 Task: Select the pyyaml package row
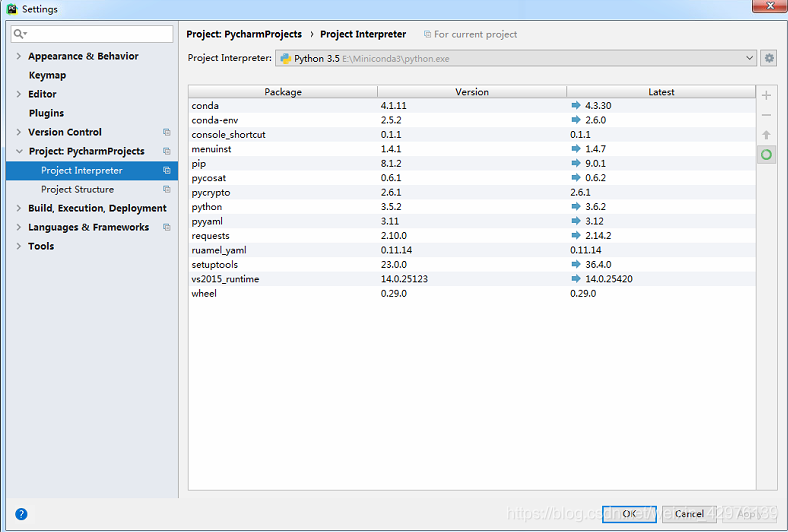click(472, 221)
